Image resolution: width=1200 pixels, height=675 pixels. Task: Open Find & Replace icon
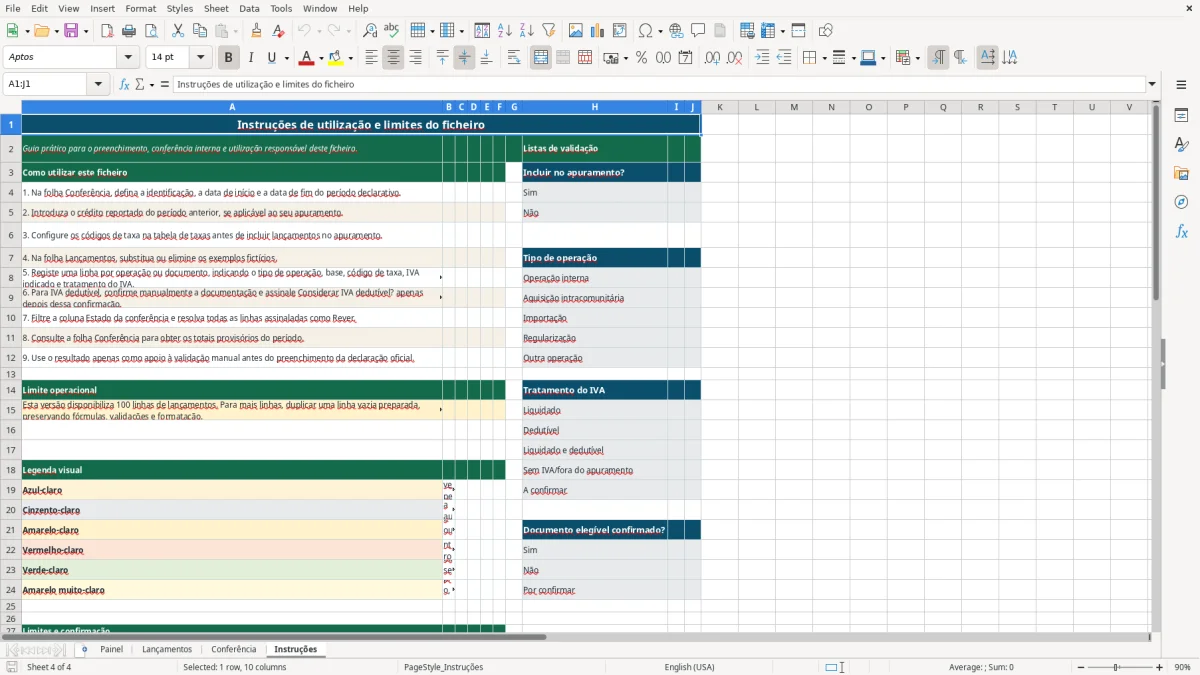pos(370,31)
